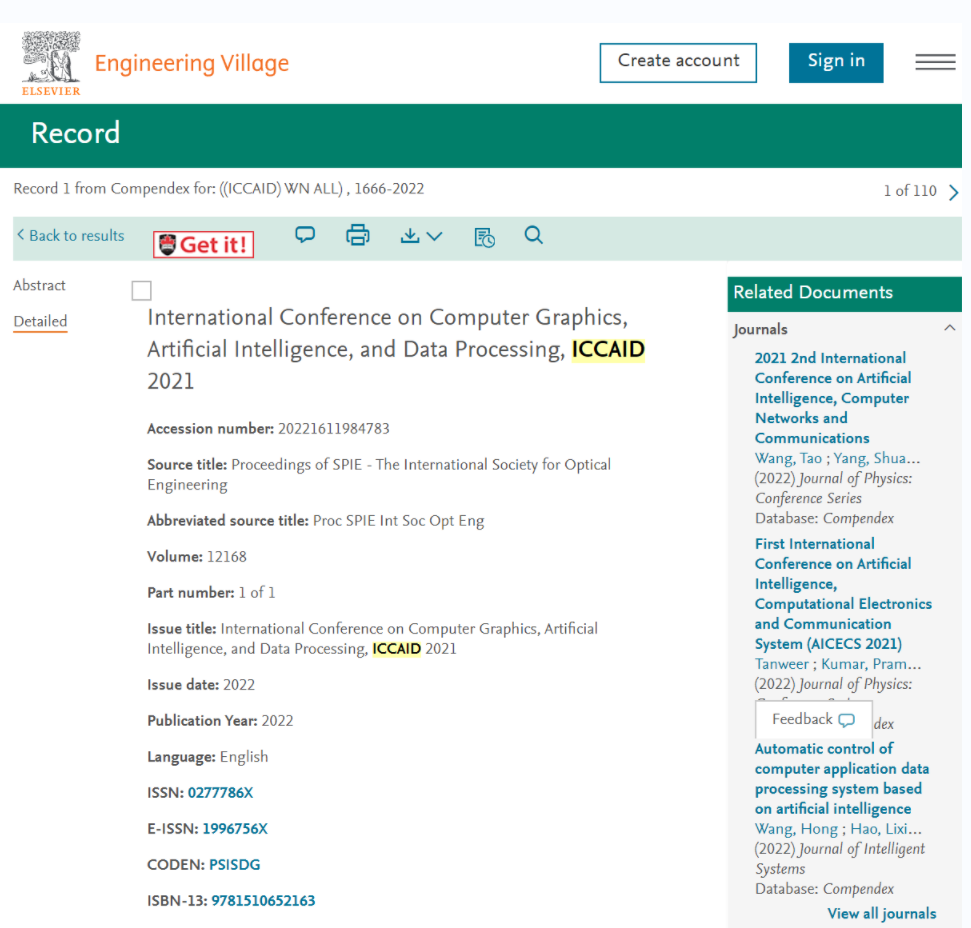
Task: Click the Sign in button
Action: pyautogui.click(x=836, y=63)
